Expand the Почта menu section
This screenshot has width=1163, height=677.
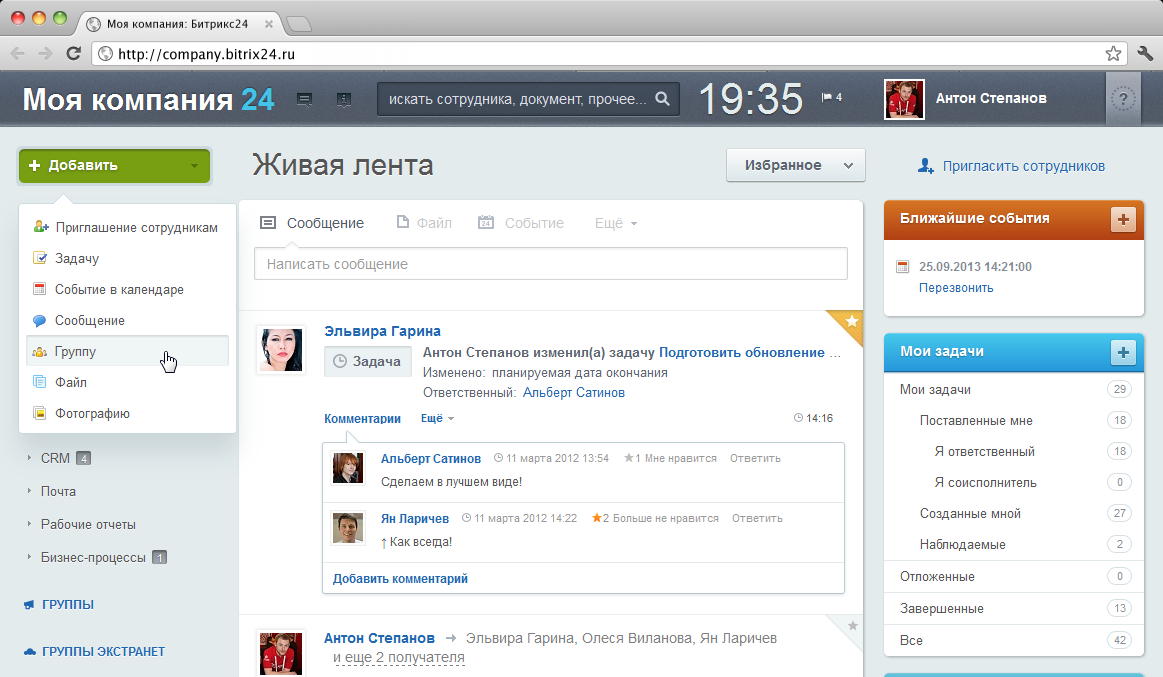[x=58, y=491]
